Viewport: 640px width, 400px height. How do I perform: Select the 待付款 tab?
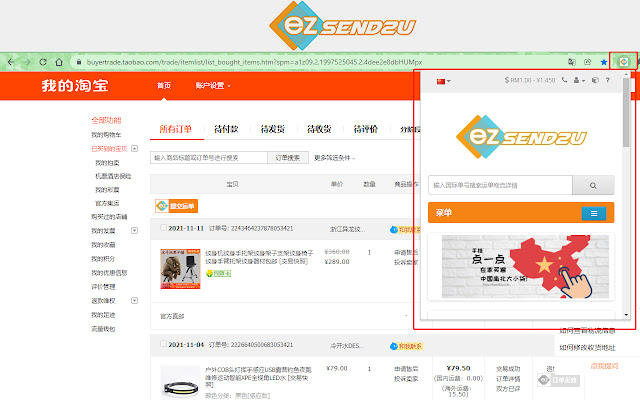(226, 129)
